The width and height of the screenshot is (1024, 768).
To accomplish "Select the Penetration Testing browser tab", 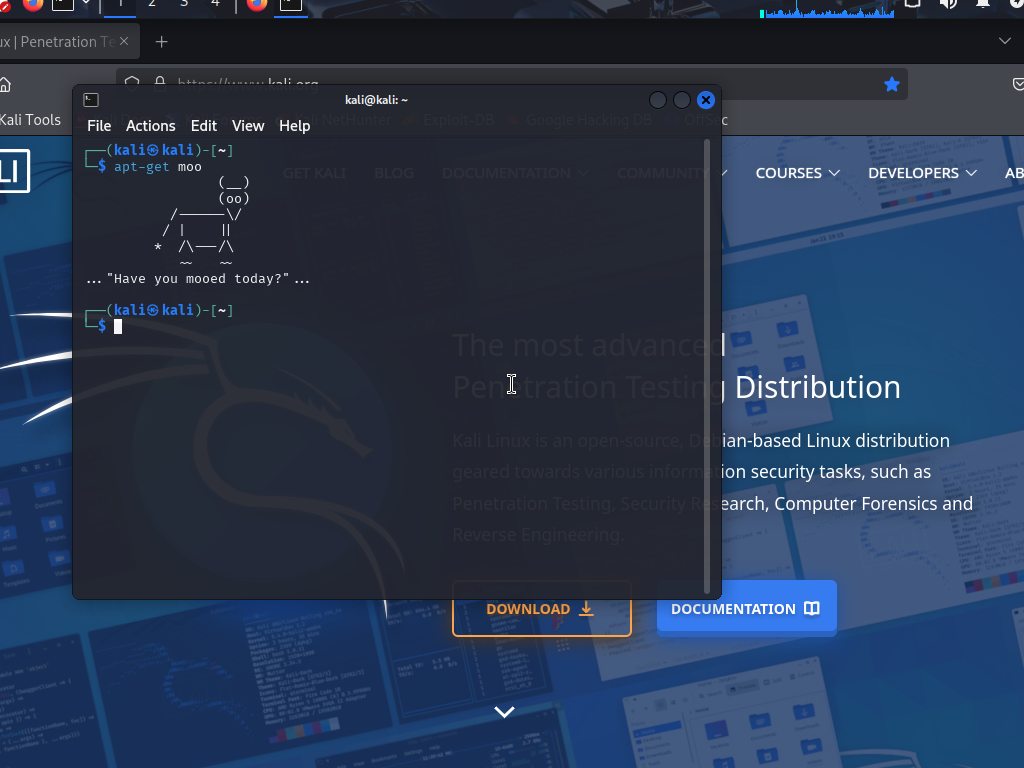I will (59, 42).
